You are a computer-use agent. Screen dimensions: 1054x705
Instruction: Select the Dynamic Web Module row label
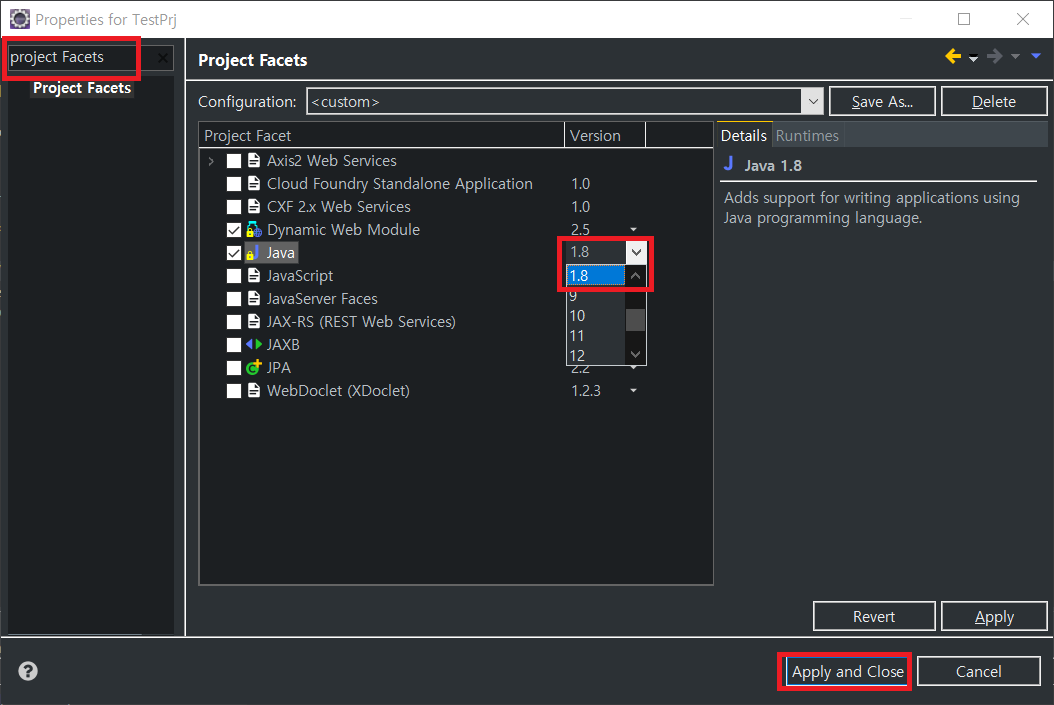click(x=343, y=230)
